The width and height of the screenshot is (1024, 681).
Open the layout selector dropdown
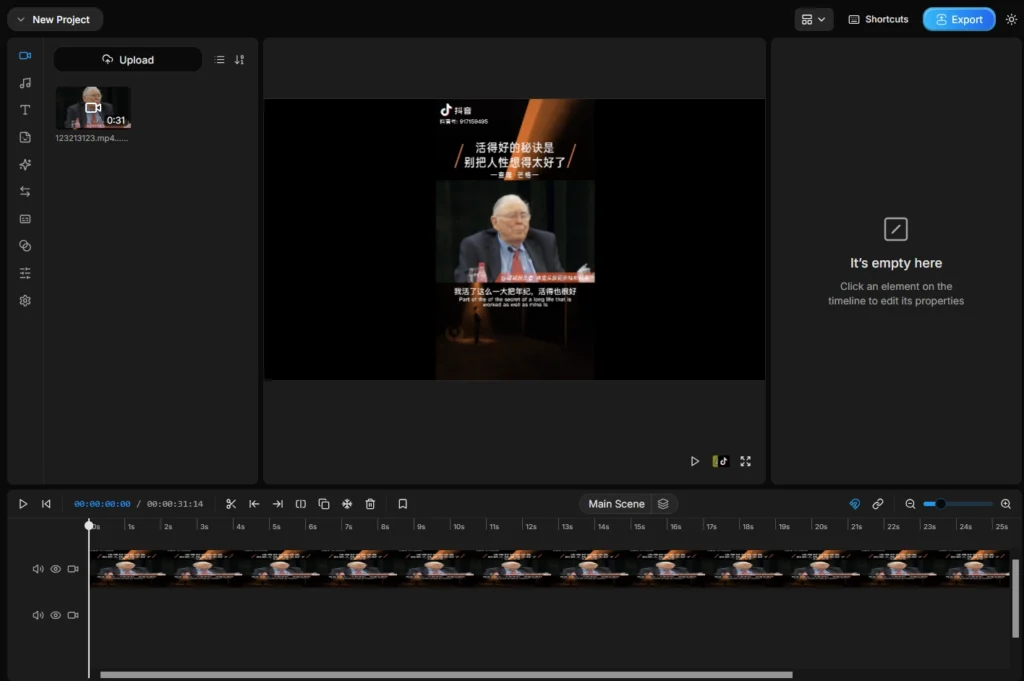813,19
